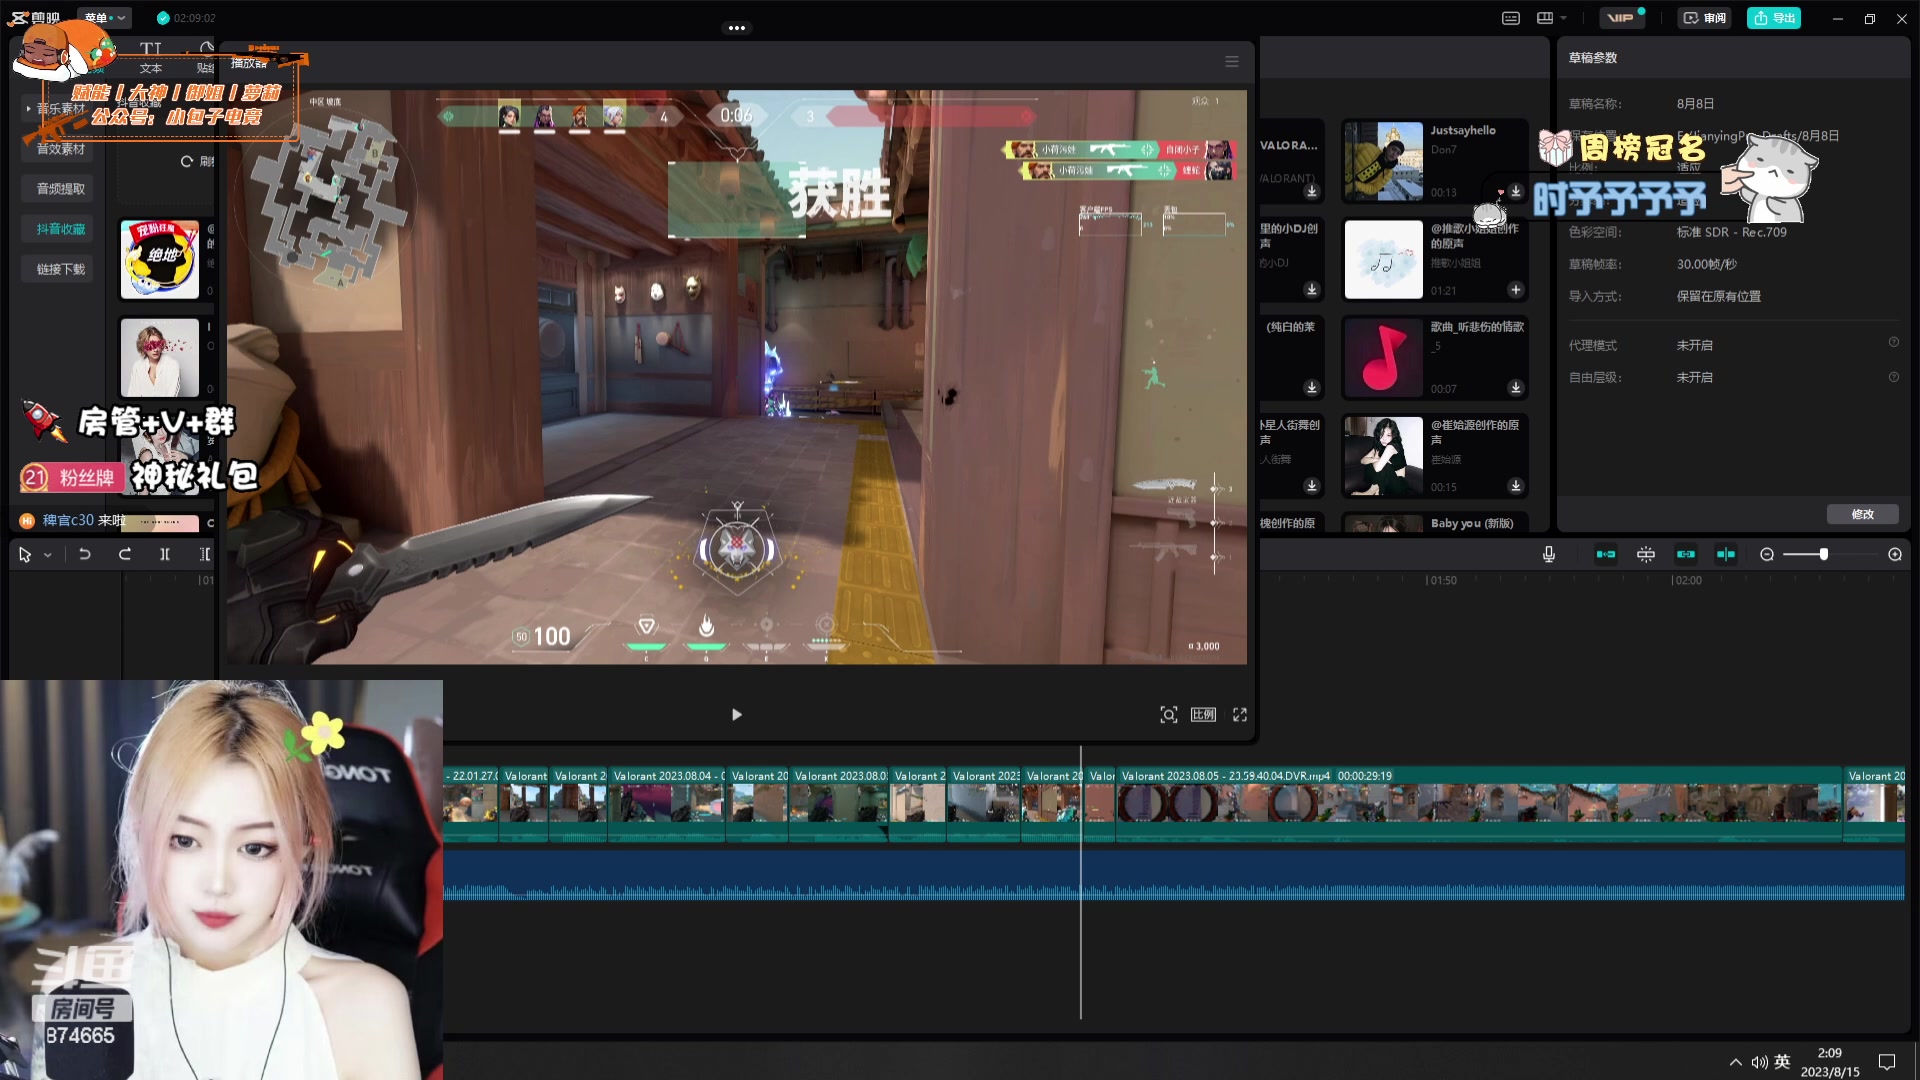Toggle preview axis on timeline
This screenshot has width=1920, height=1080.
click(x=1726, y=554)
